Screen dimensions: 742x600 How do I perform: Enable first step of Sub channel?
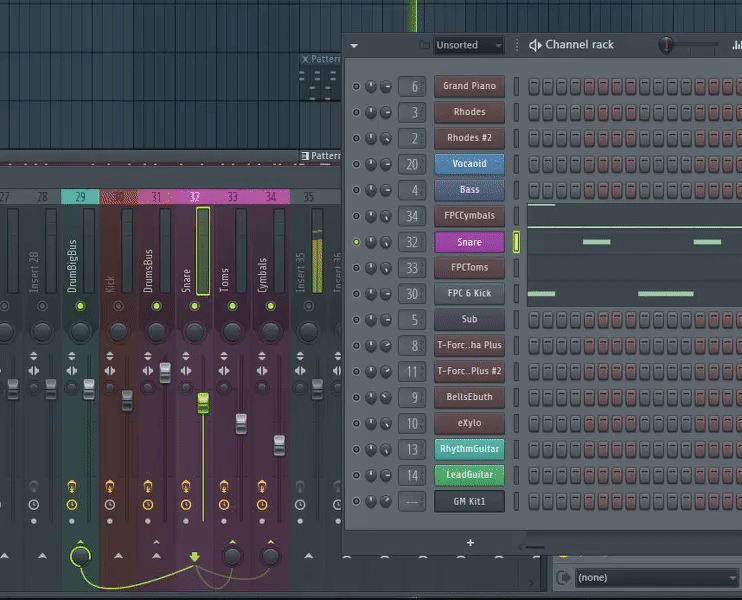tap(534, 320)
